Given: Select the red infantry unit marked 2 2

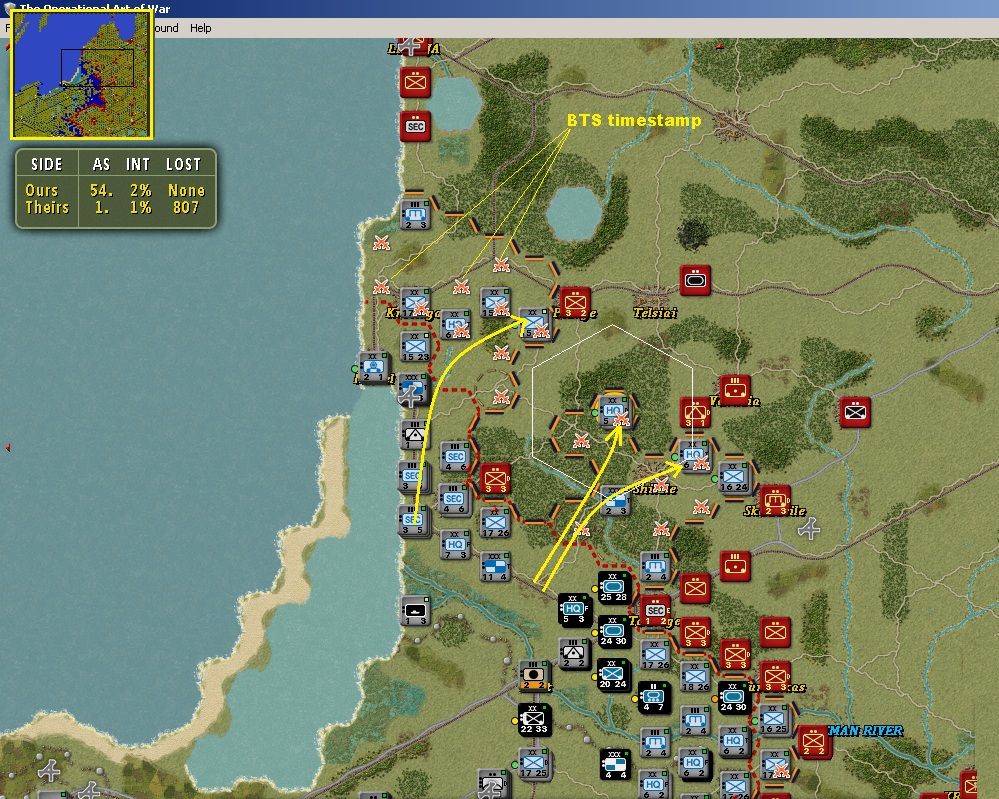Looking at the screenshot, I should click(814, 740).
